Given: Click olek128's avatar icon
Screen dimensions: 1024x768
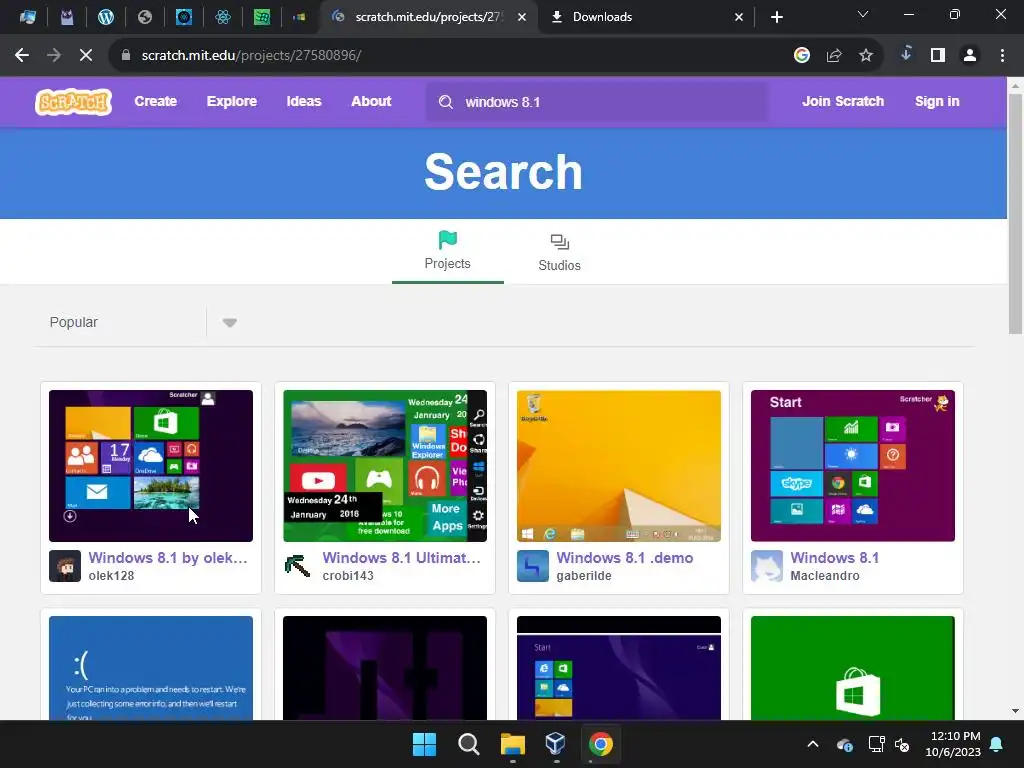Looking at the screenshot, I should pyautogui.click(x=65, y=566).
